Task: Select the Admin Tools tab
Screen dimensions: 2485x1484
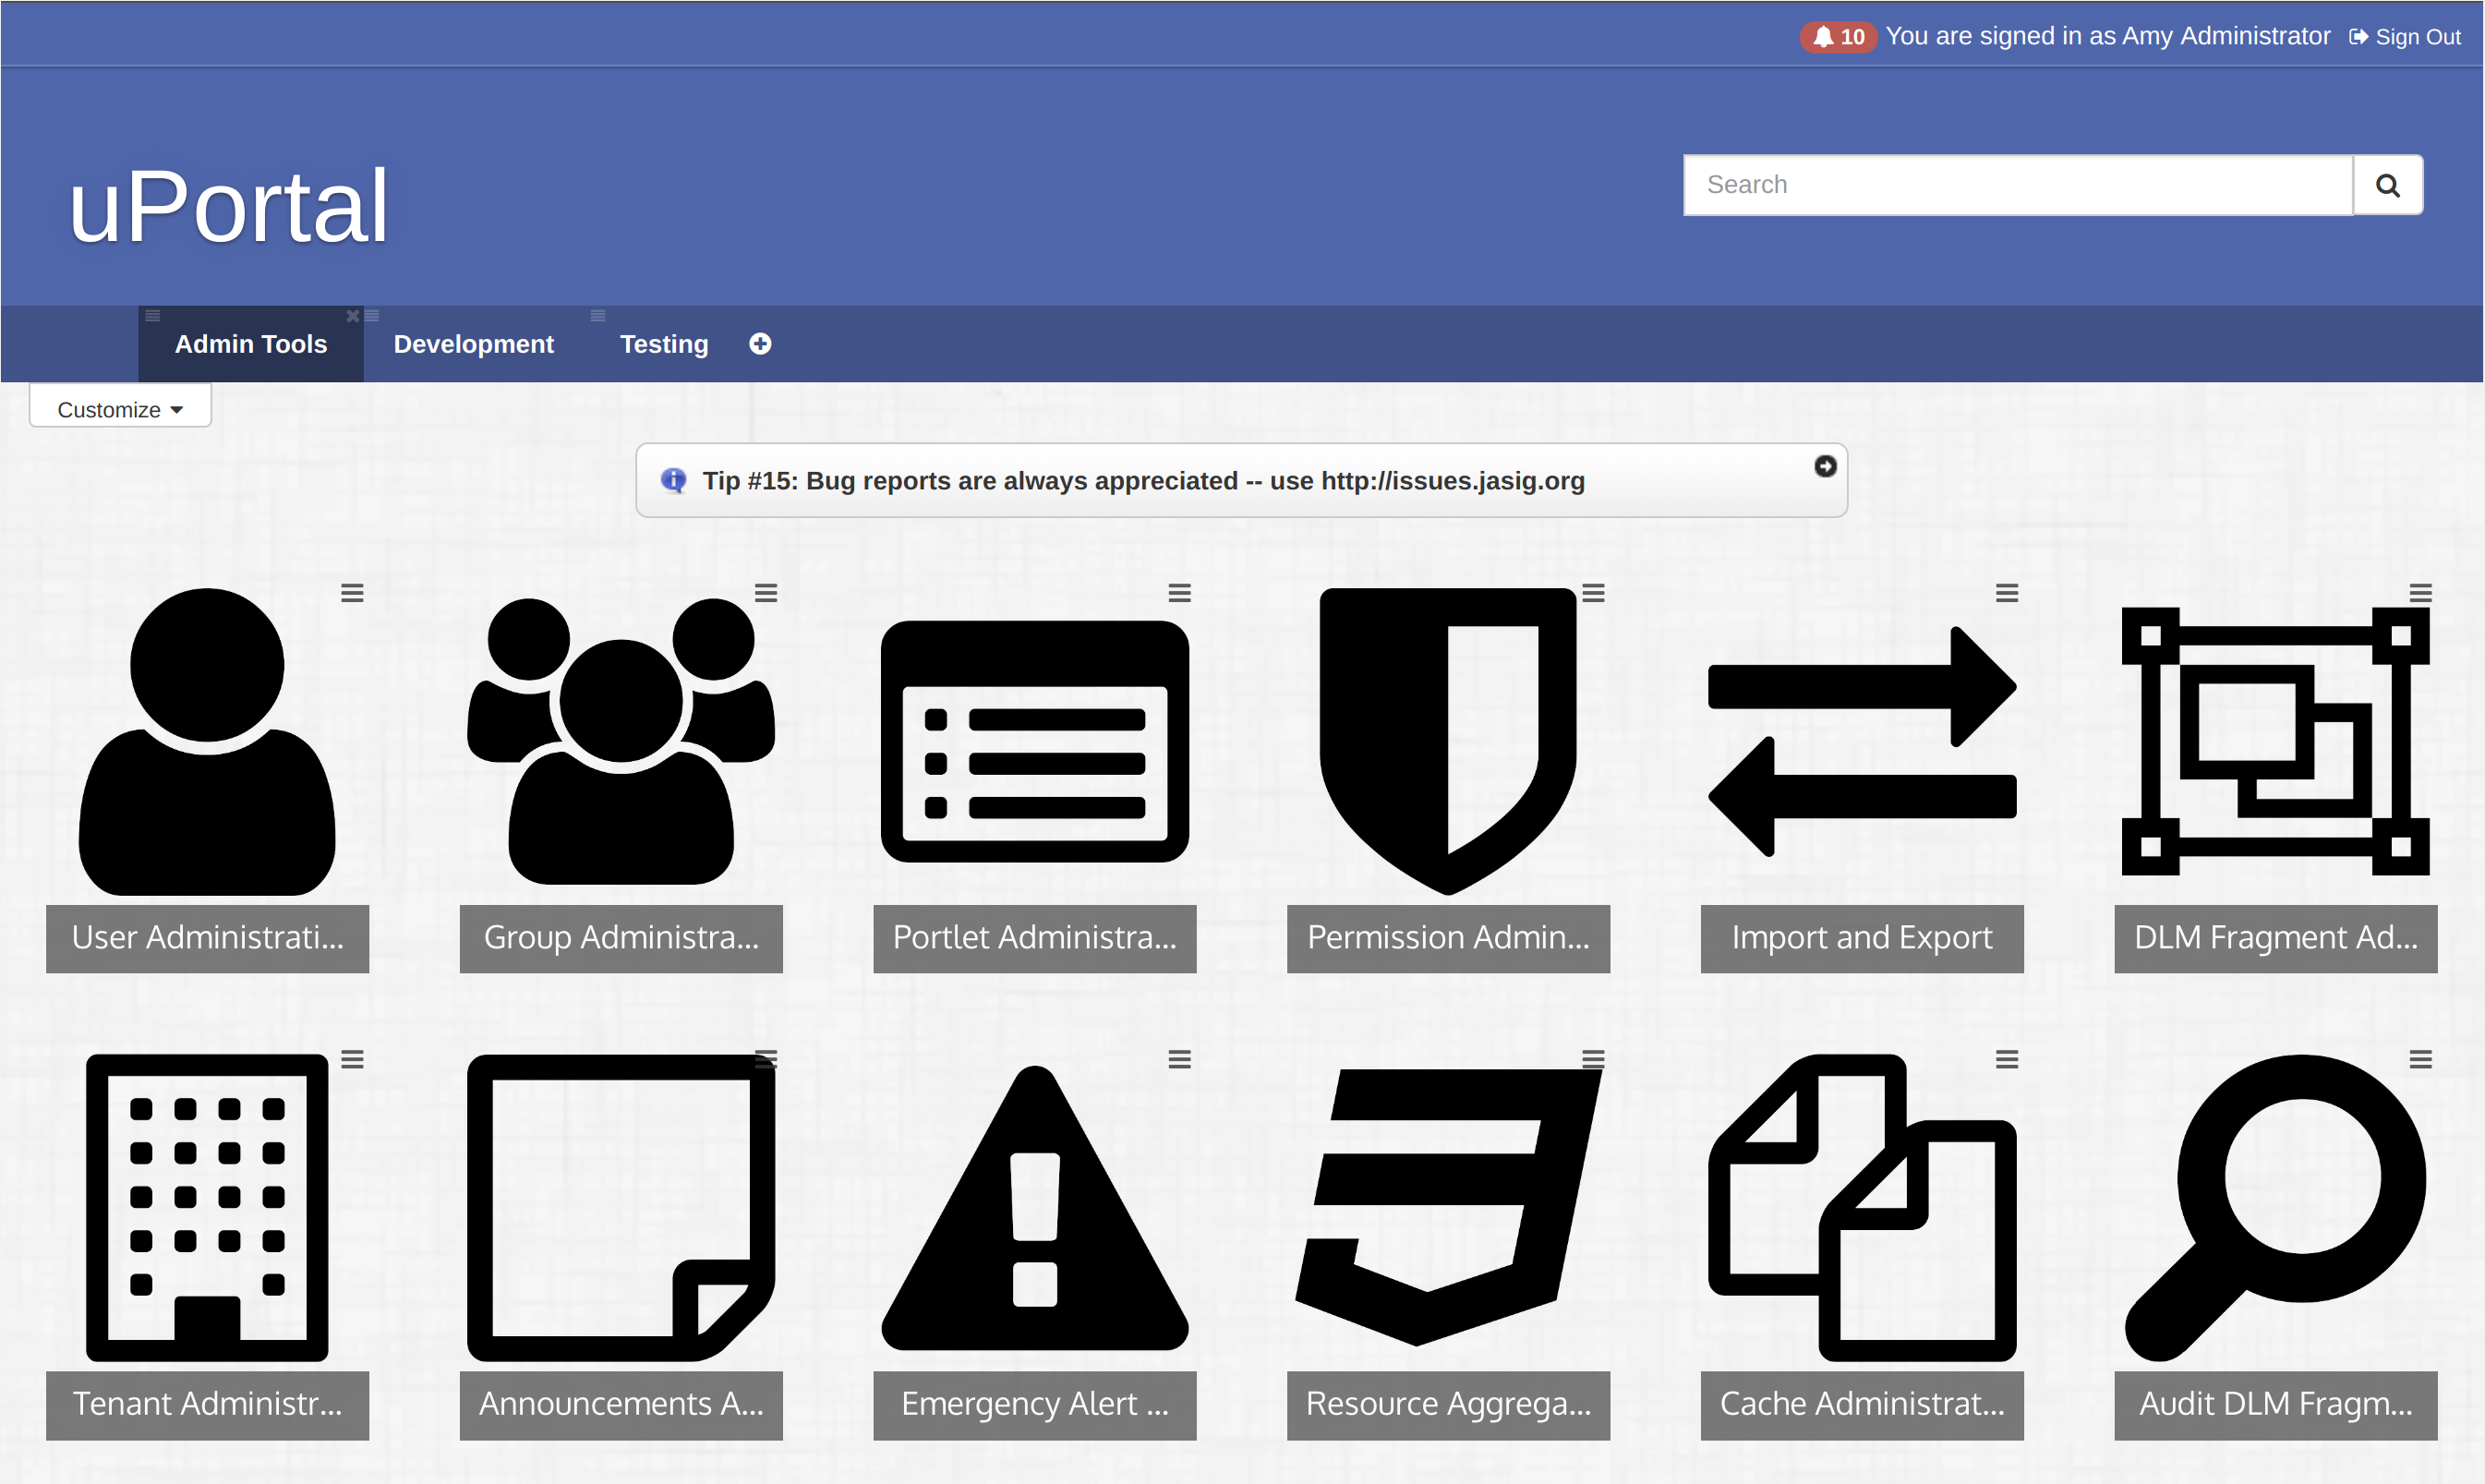Action: pos(251,344)
